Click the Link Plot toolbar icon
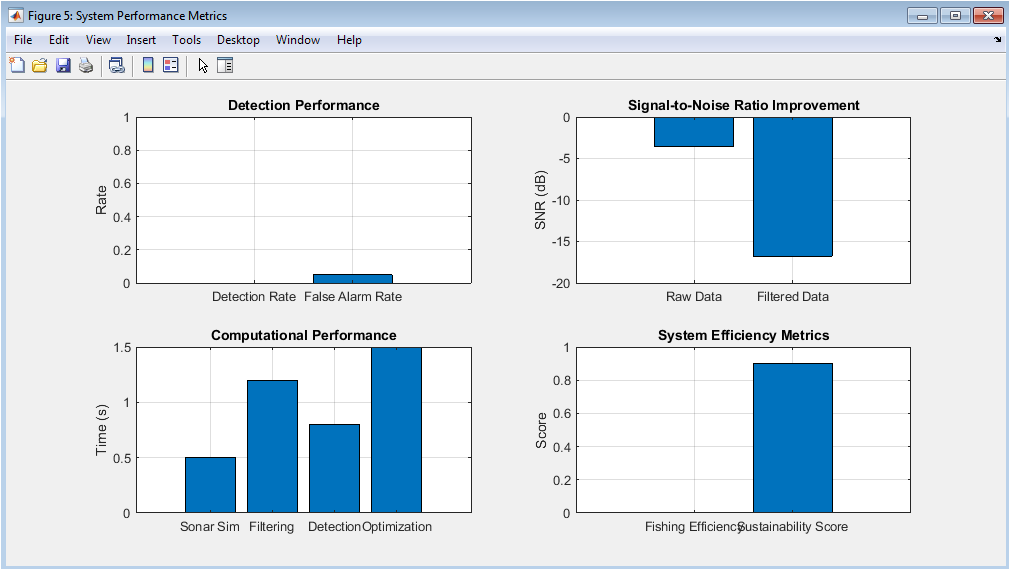The image size is (1010, 570). [117, 66]
